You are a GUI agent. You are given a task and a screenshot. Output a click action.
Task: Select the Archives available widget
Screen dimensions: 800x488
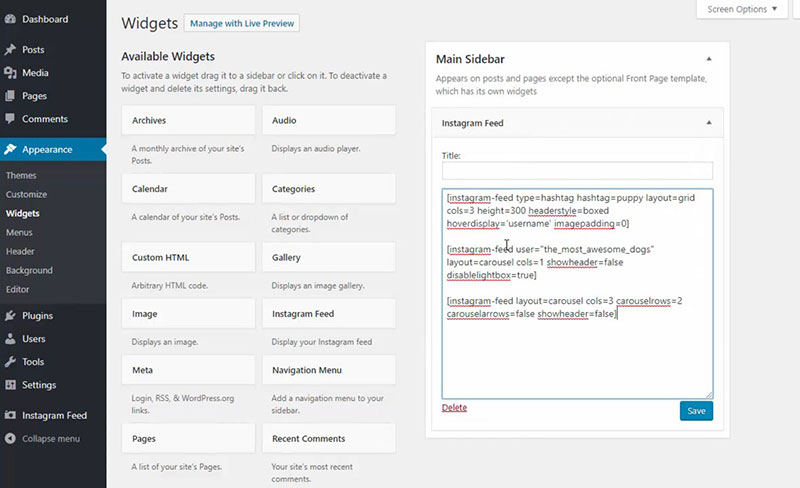(188, 120)
